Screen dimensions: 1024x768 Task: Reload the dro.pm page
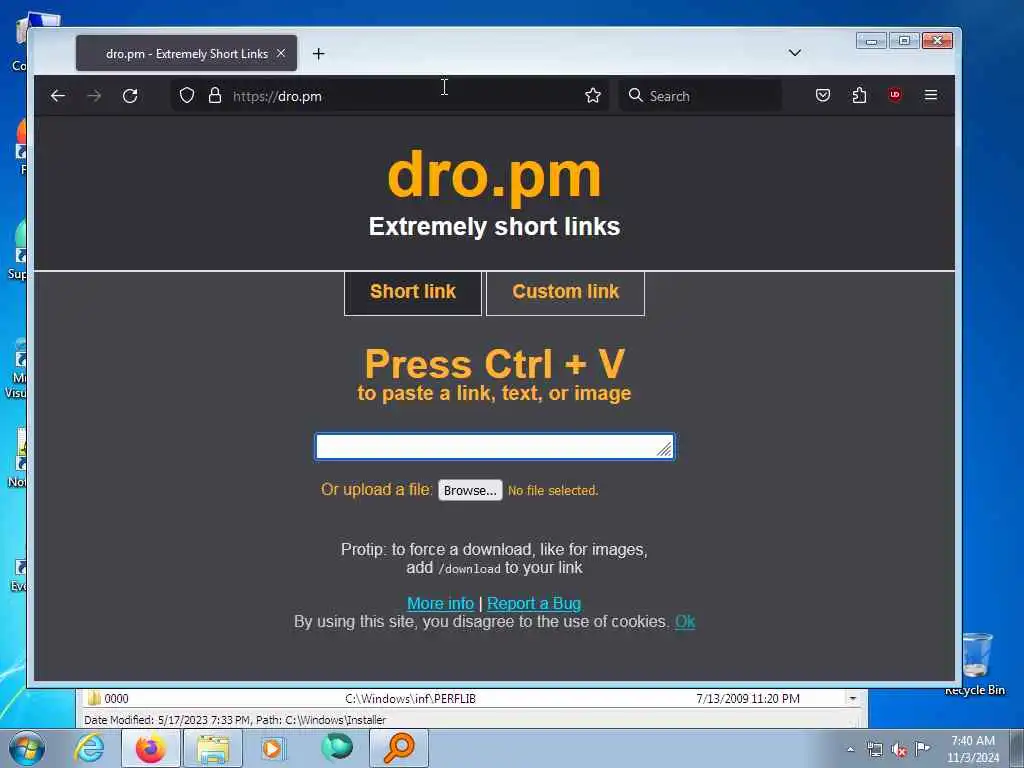130,96
